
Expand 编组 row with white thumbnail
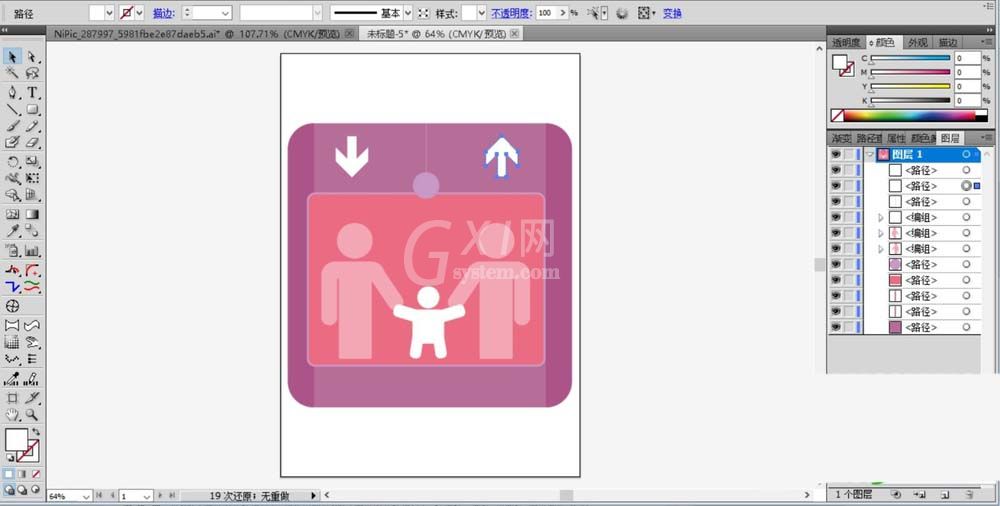pos(881,218)
